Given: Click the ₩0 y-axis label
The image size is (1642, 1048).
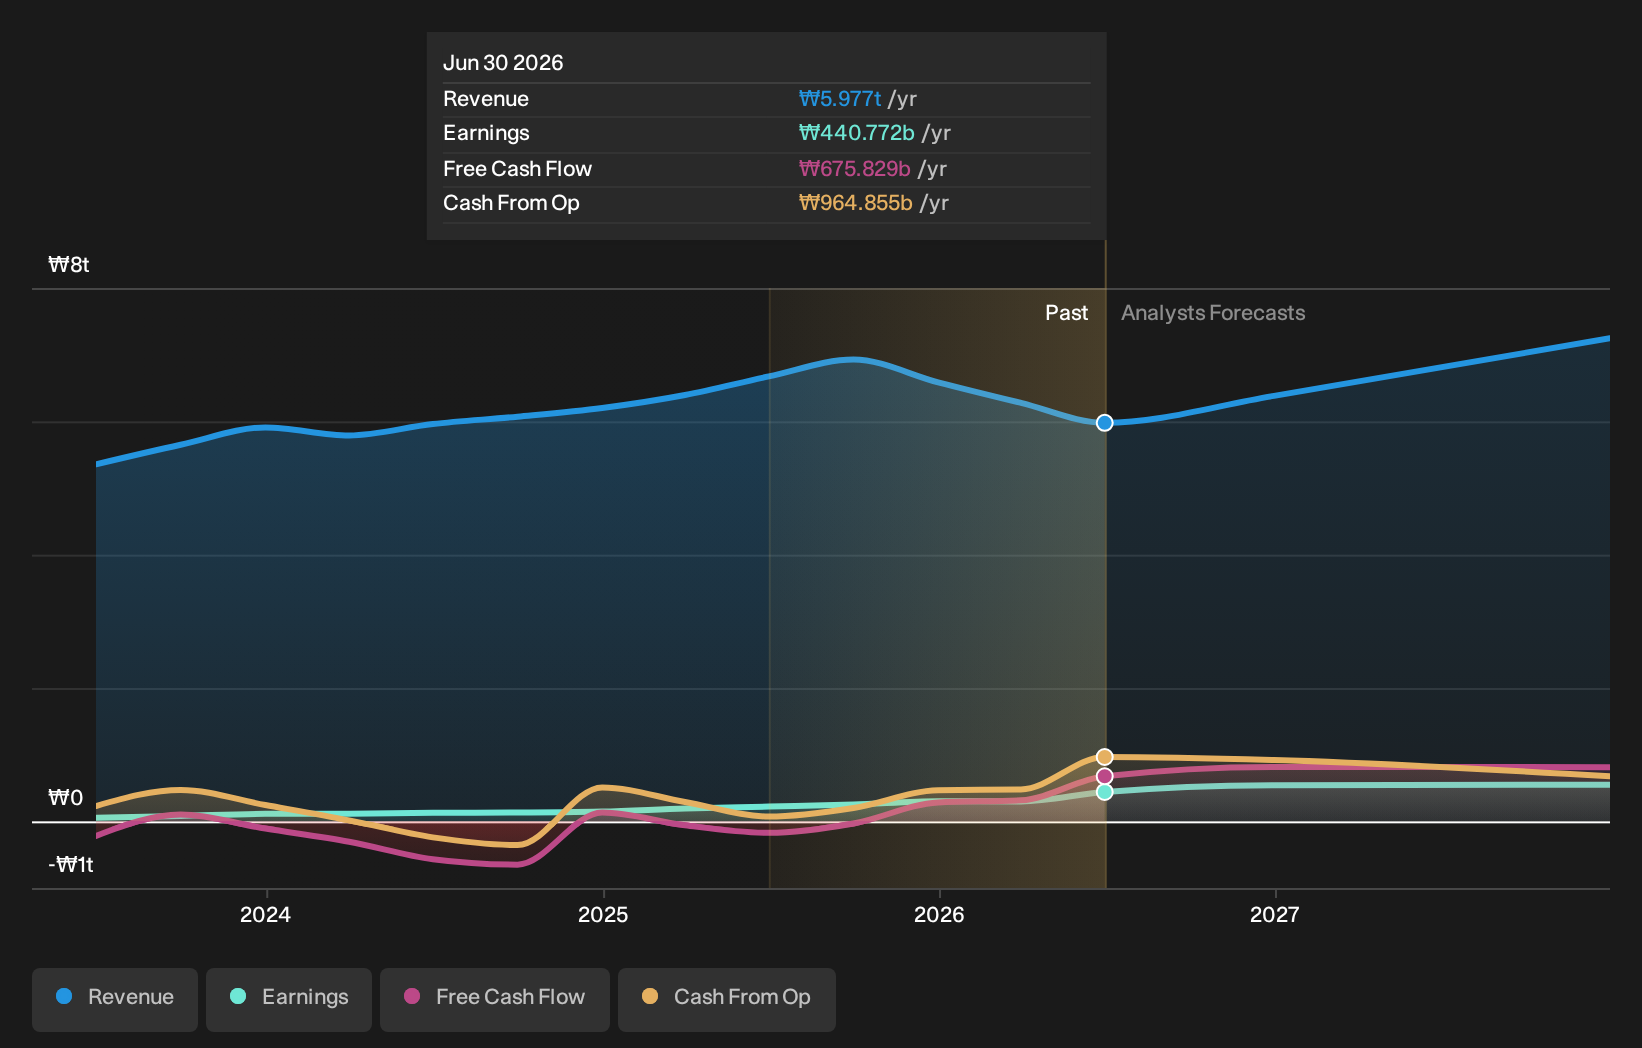Looking at the screenshot, I should (x=66, y=798).
